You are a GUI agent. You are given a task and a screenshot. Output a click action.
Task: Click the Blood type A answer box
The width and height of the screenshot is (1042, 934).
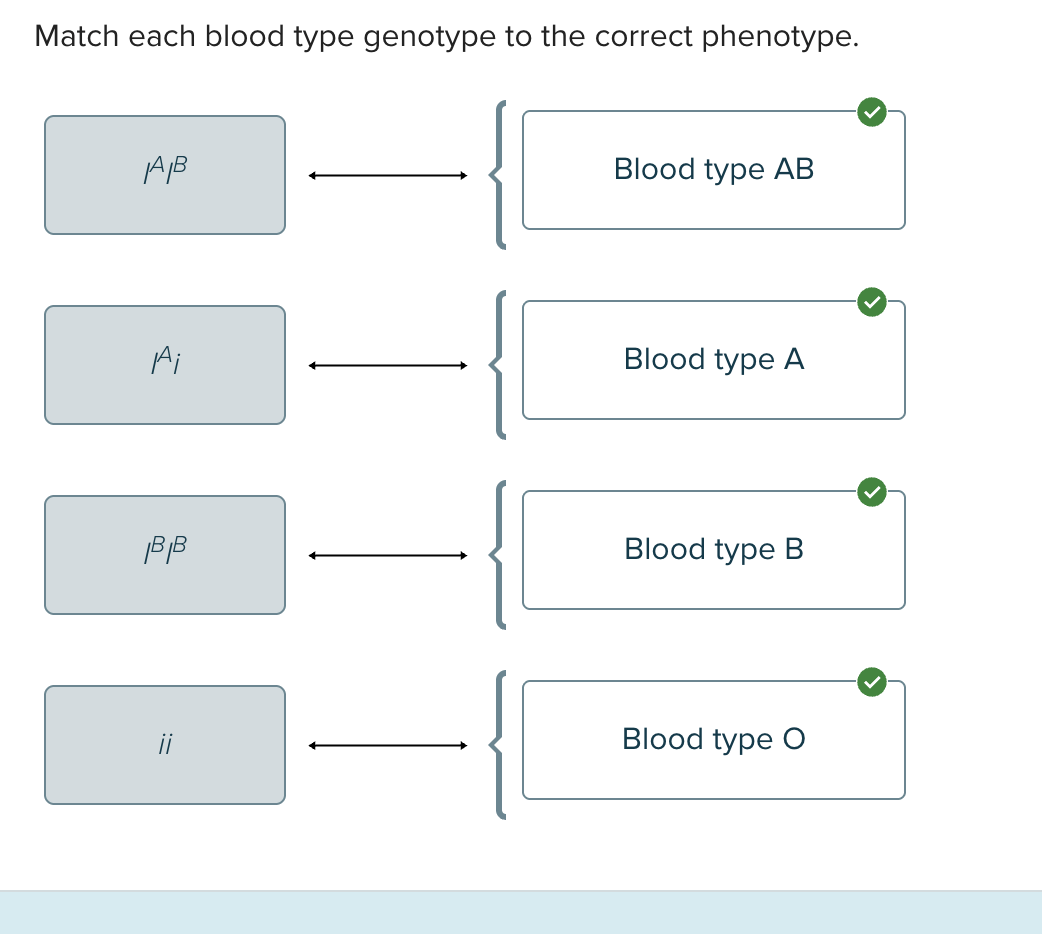tap(713, 360)
